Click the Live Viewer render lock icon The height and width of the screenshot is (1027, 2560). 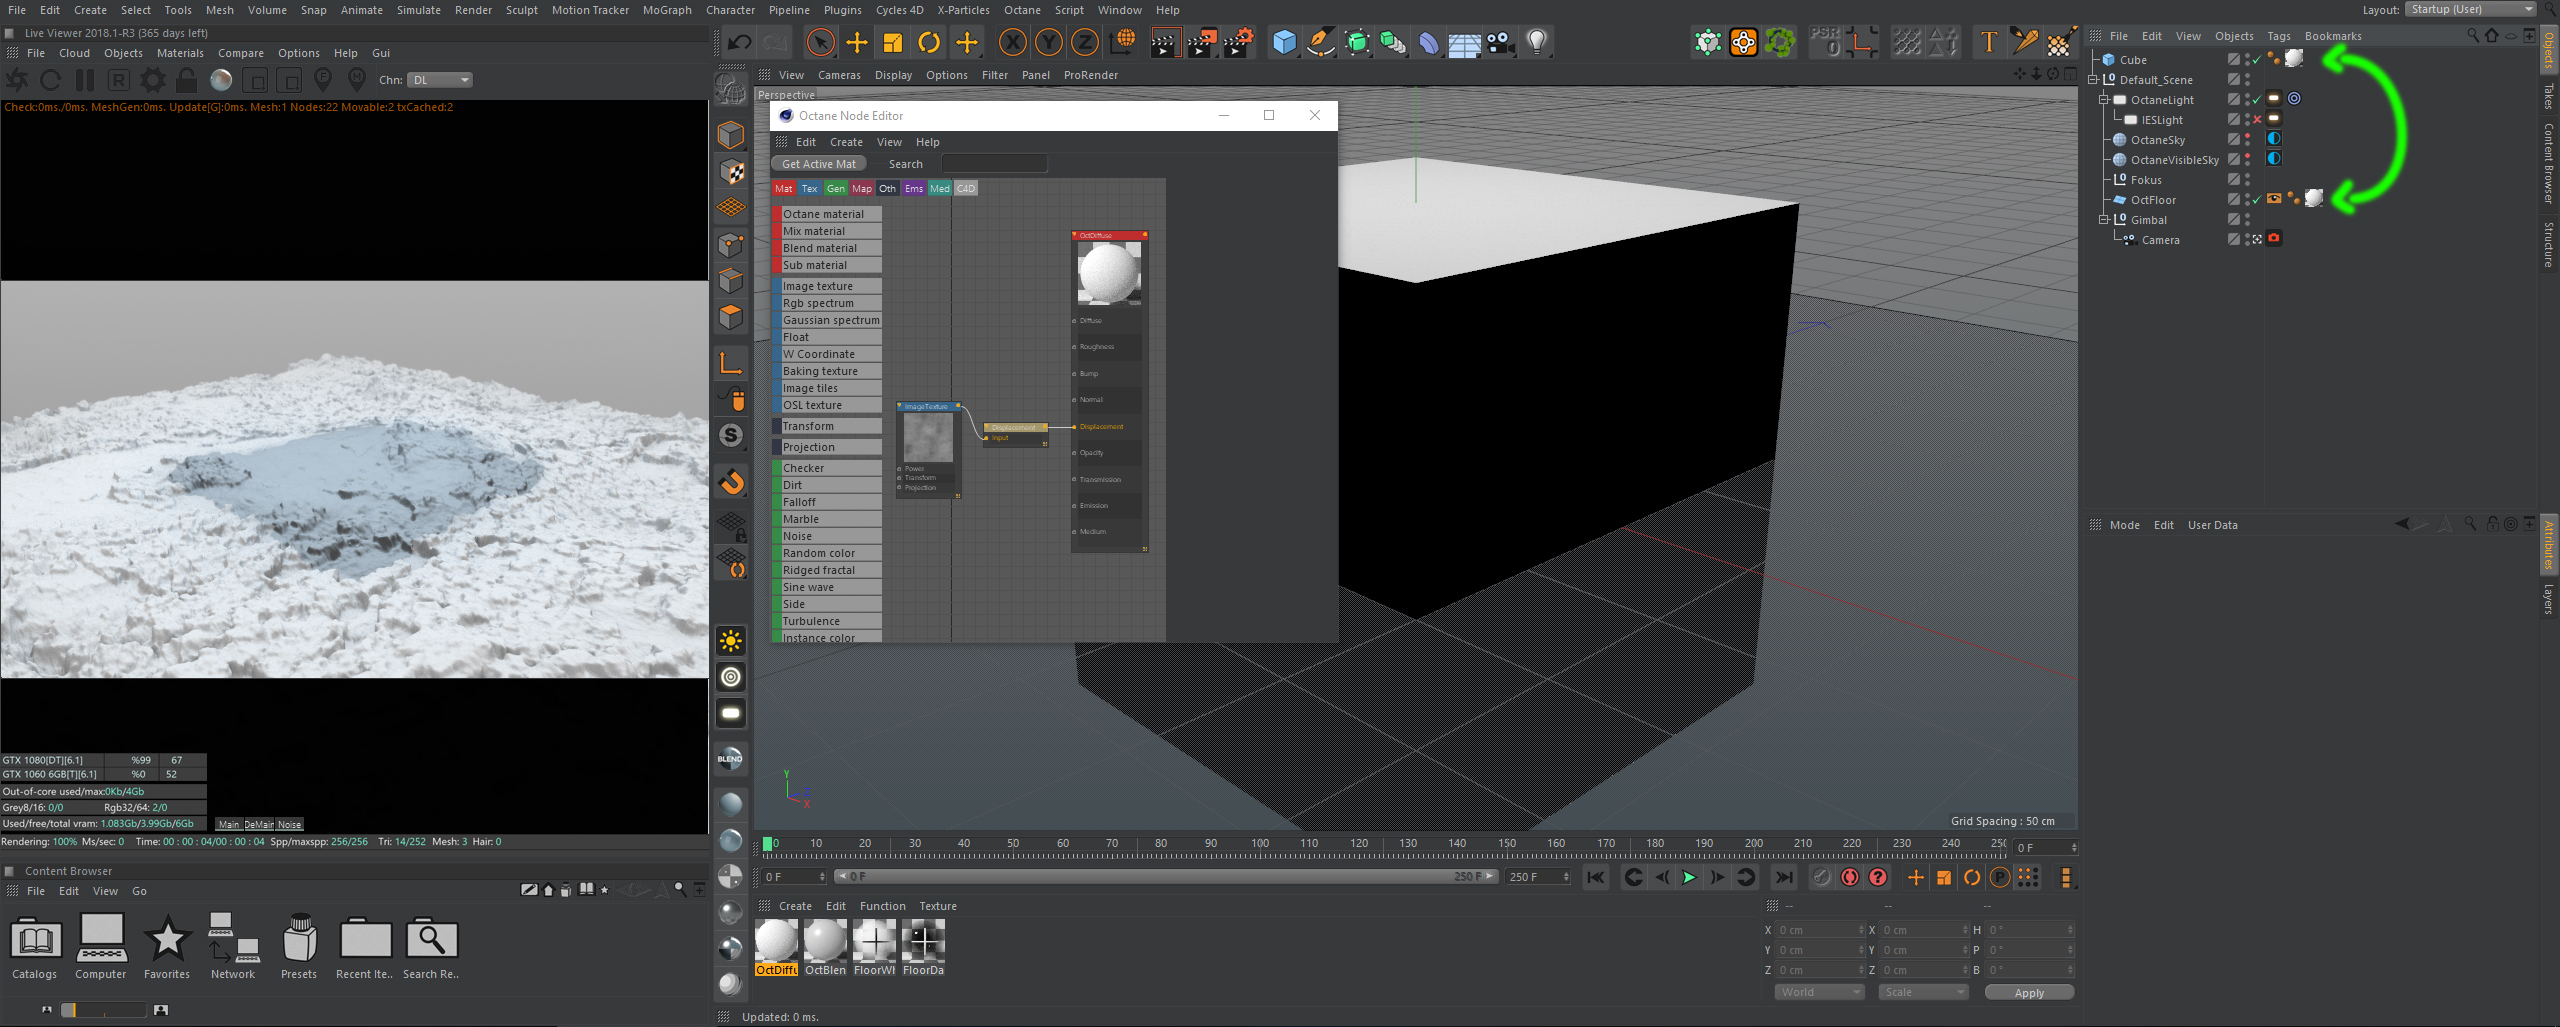point(186,80)
